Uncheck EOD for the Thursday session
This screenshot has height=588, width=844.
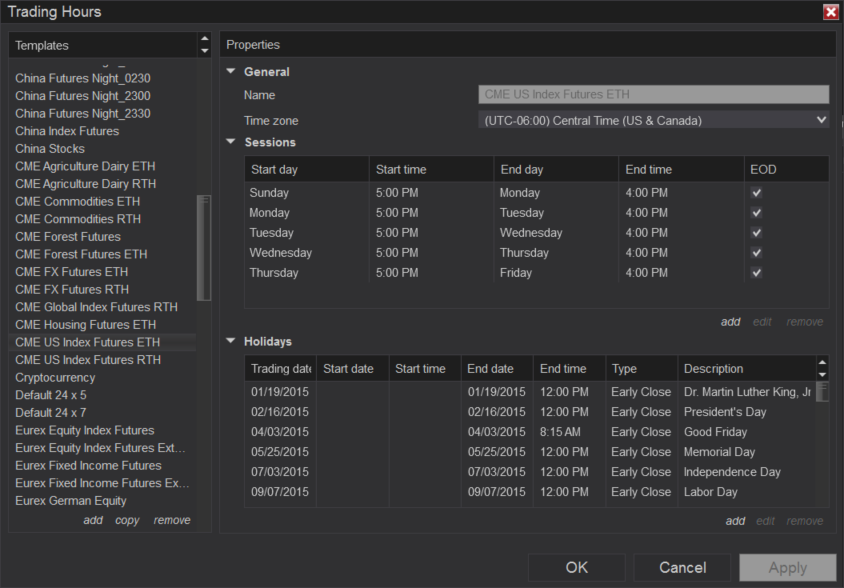coord(756,272)
